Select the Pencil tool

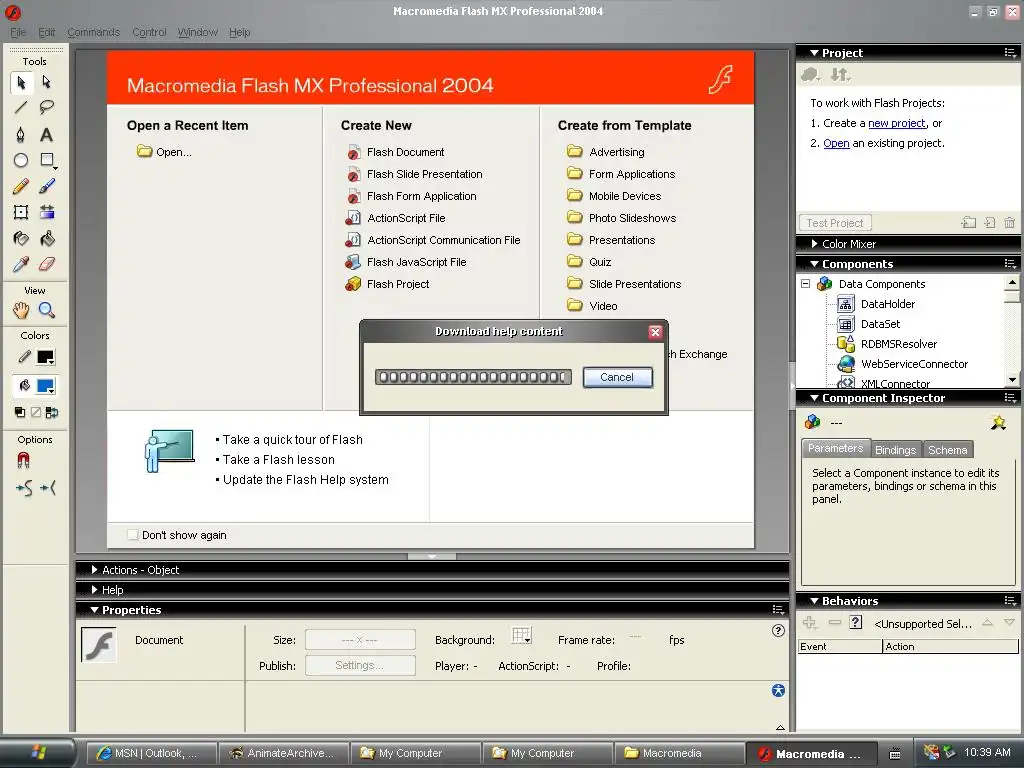coord(21,186)
